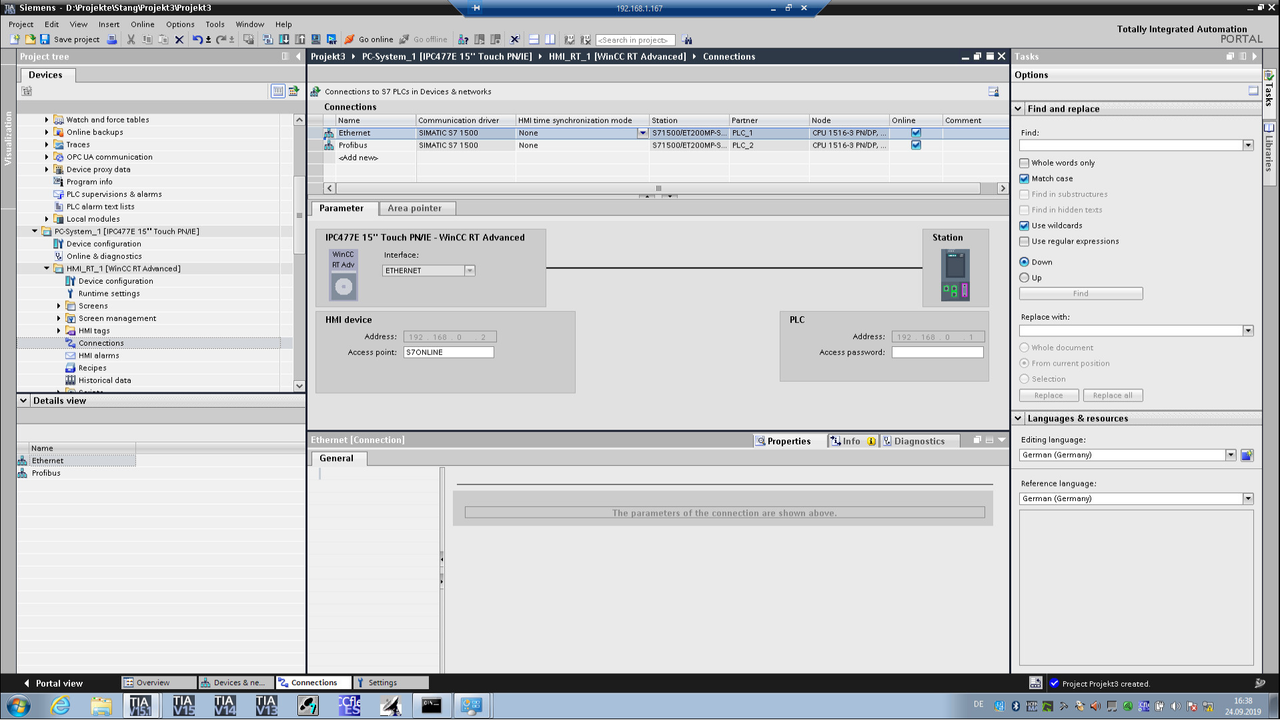The image size is (1280, 720).
Task: Collapse the HMI_RT_1 tree node
Action: click(x=46, y=268)
